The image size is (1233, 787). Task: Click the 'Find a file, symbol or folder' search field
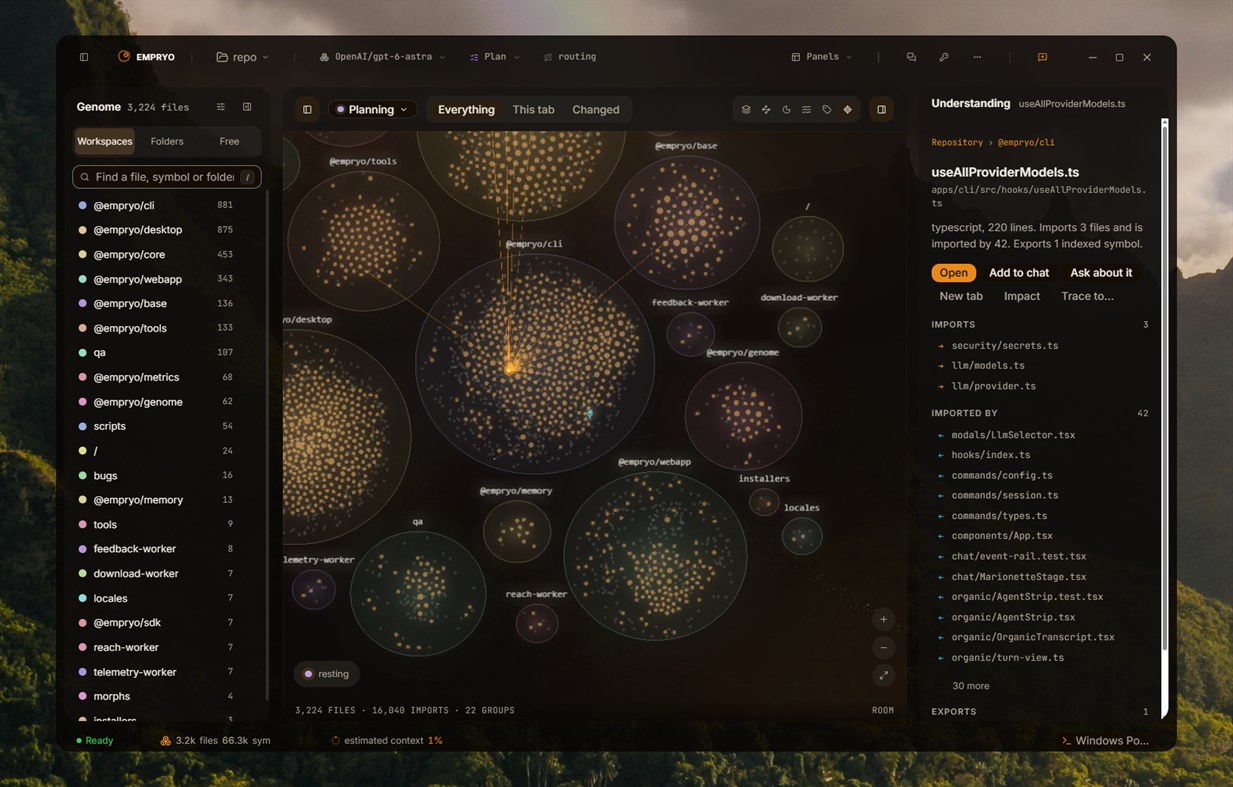pos(167,177)
